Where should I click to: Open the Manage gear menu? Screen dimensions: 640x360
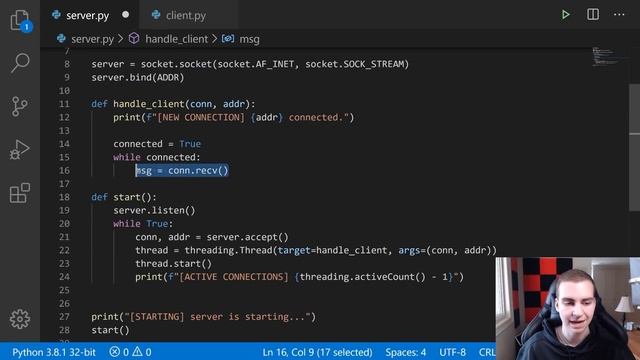coord(20,319)
